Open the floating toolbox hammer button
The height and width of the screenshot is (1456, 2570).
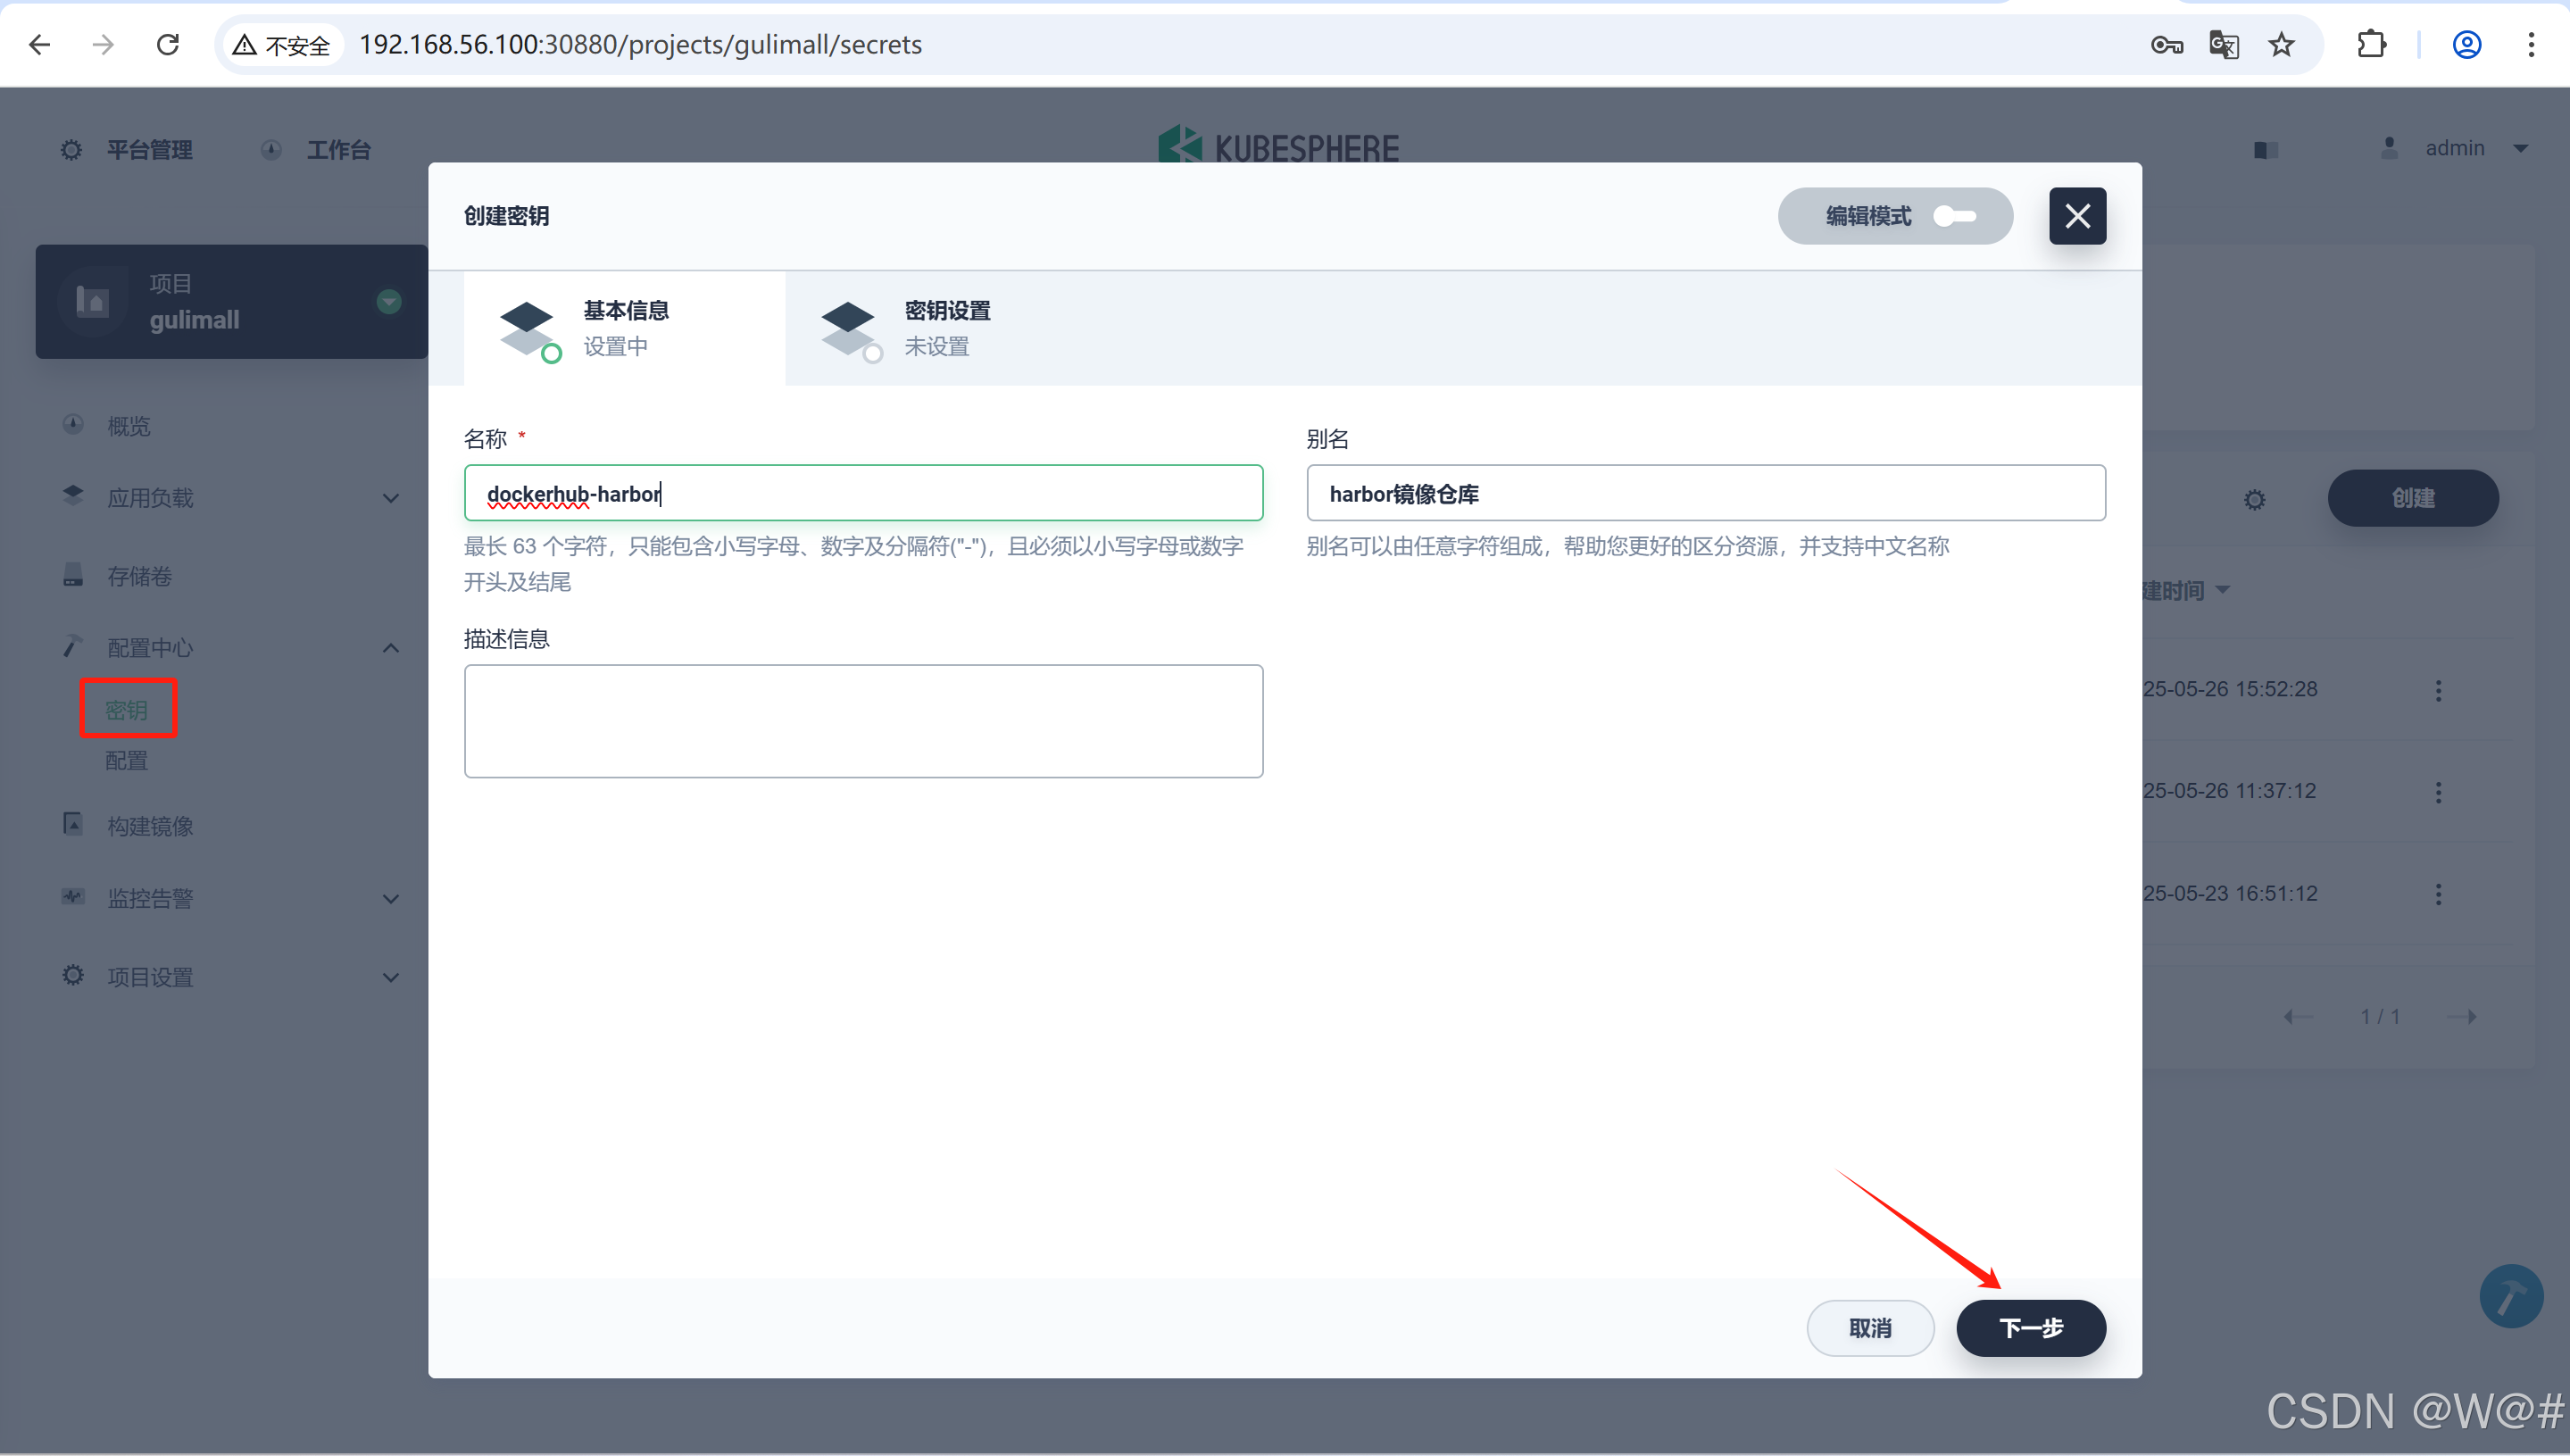click(2510, 1296)
